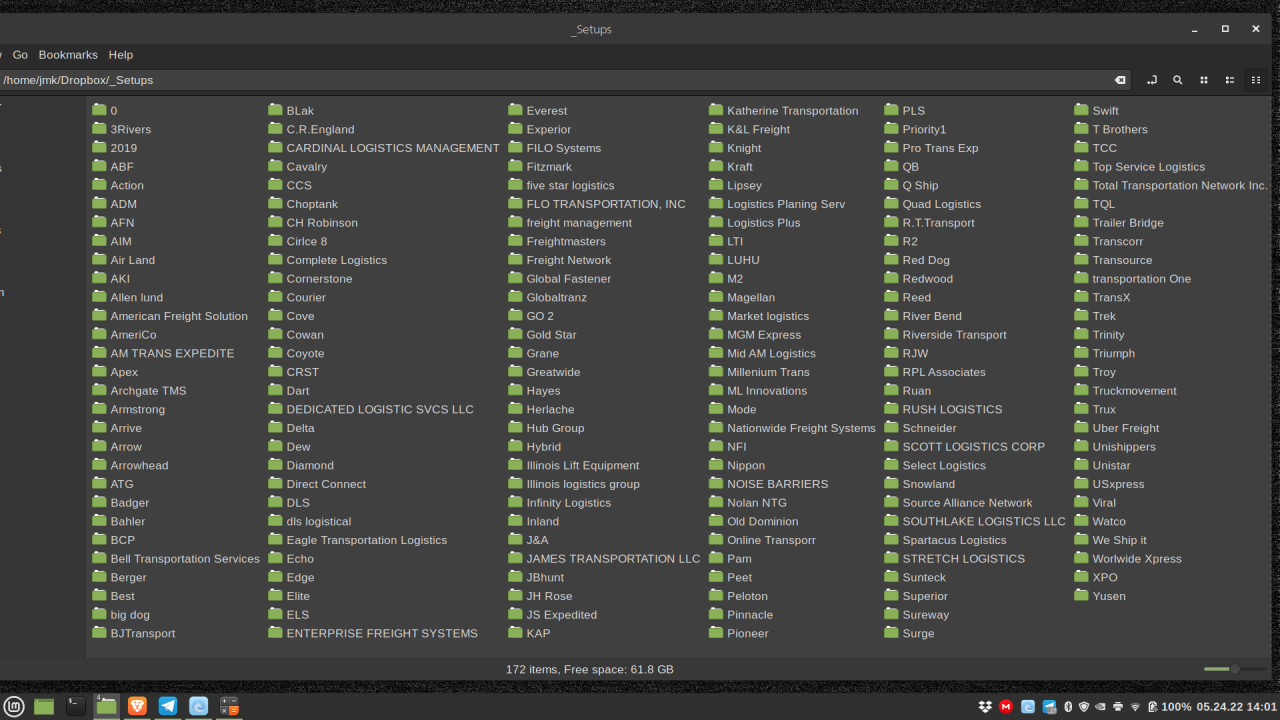Image resolution: width=1280 pixels, height=720 pixels.
Task: Select the Coyote folder
Action: (297, 353)
